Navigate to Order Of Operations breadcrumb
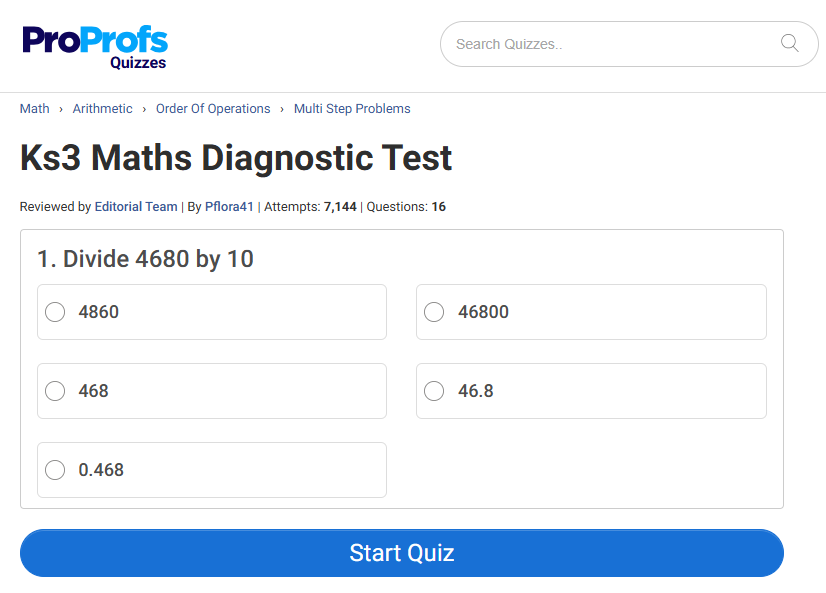 pyautogui.click(x=213, y=109)
